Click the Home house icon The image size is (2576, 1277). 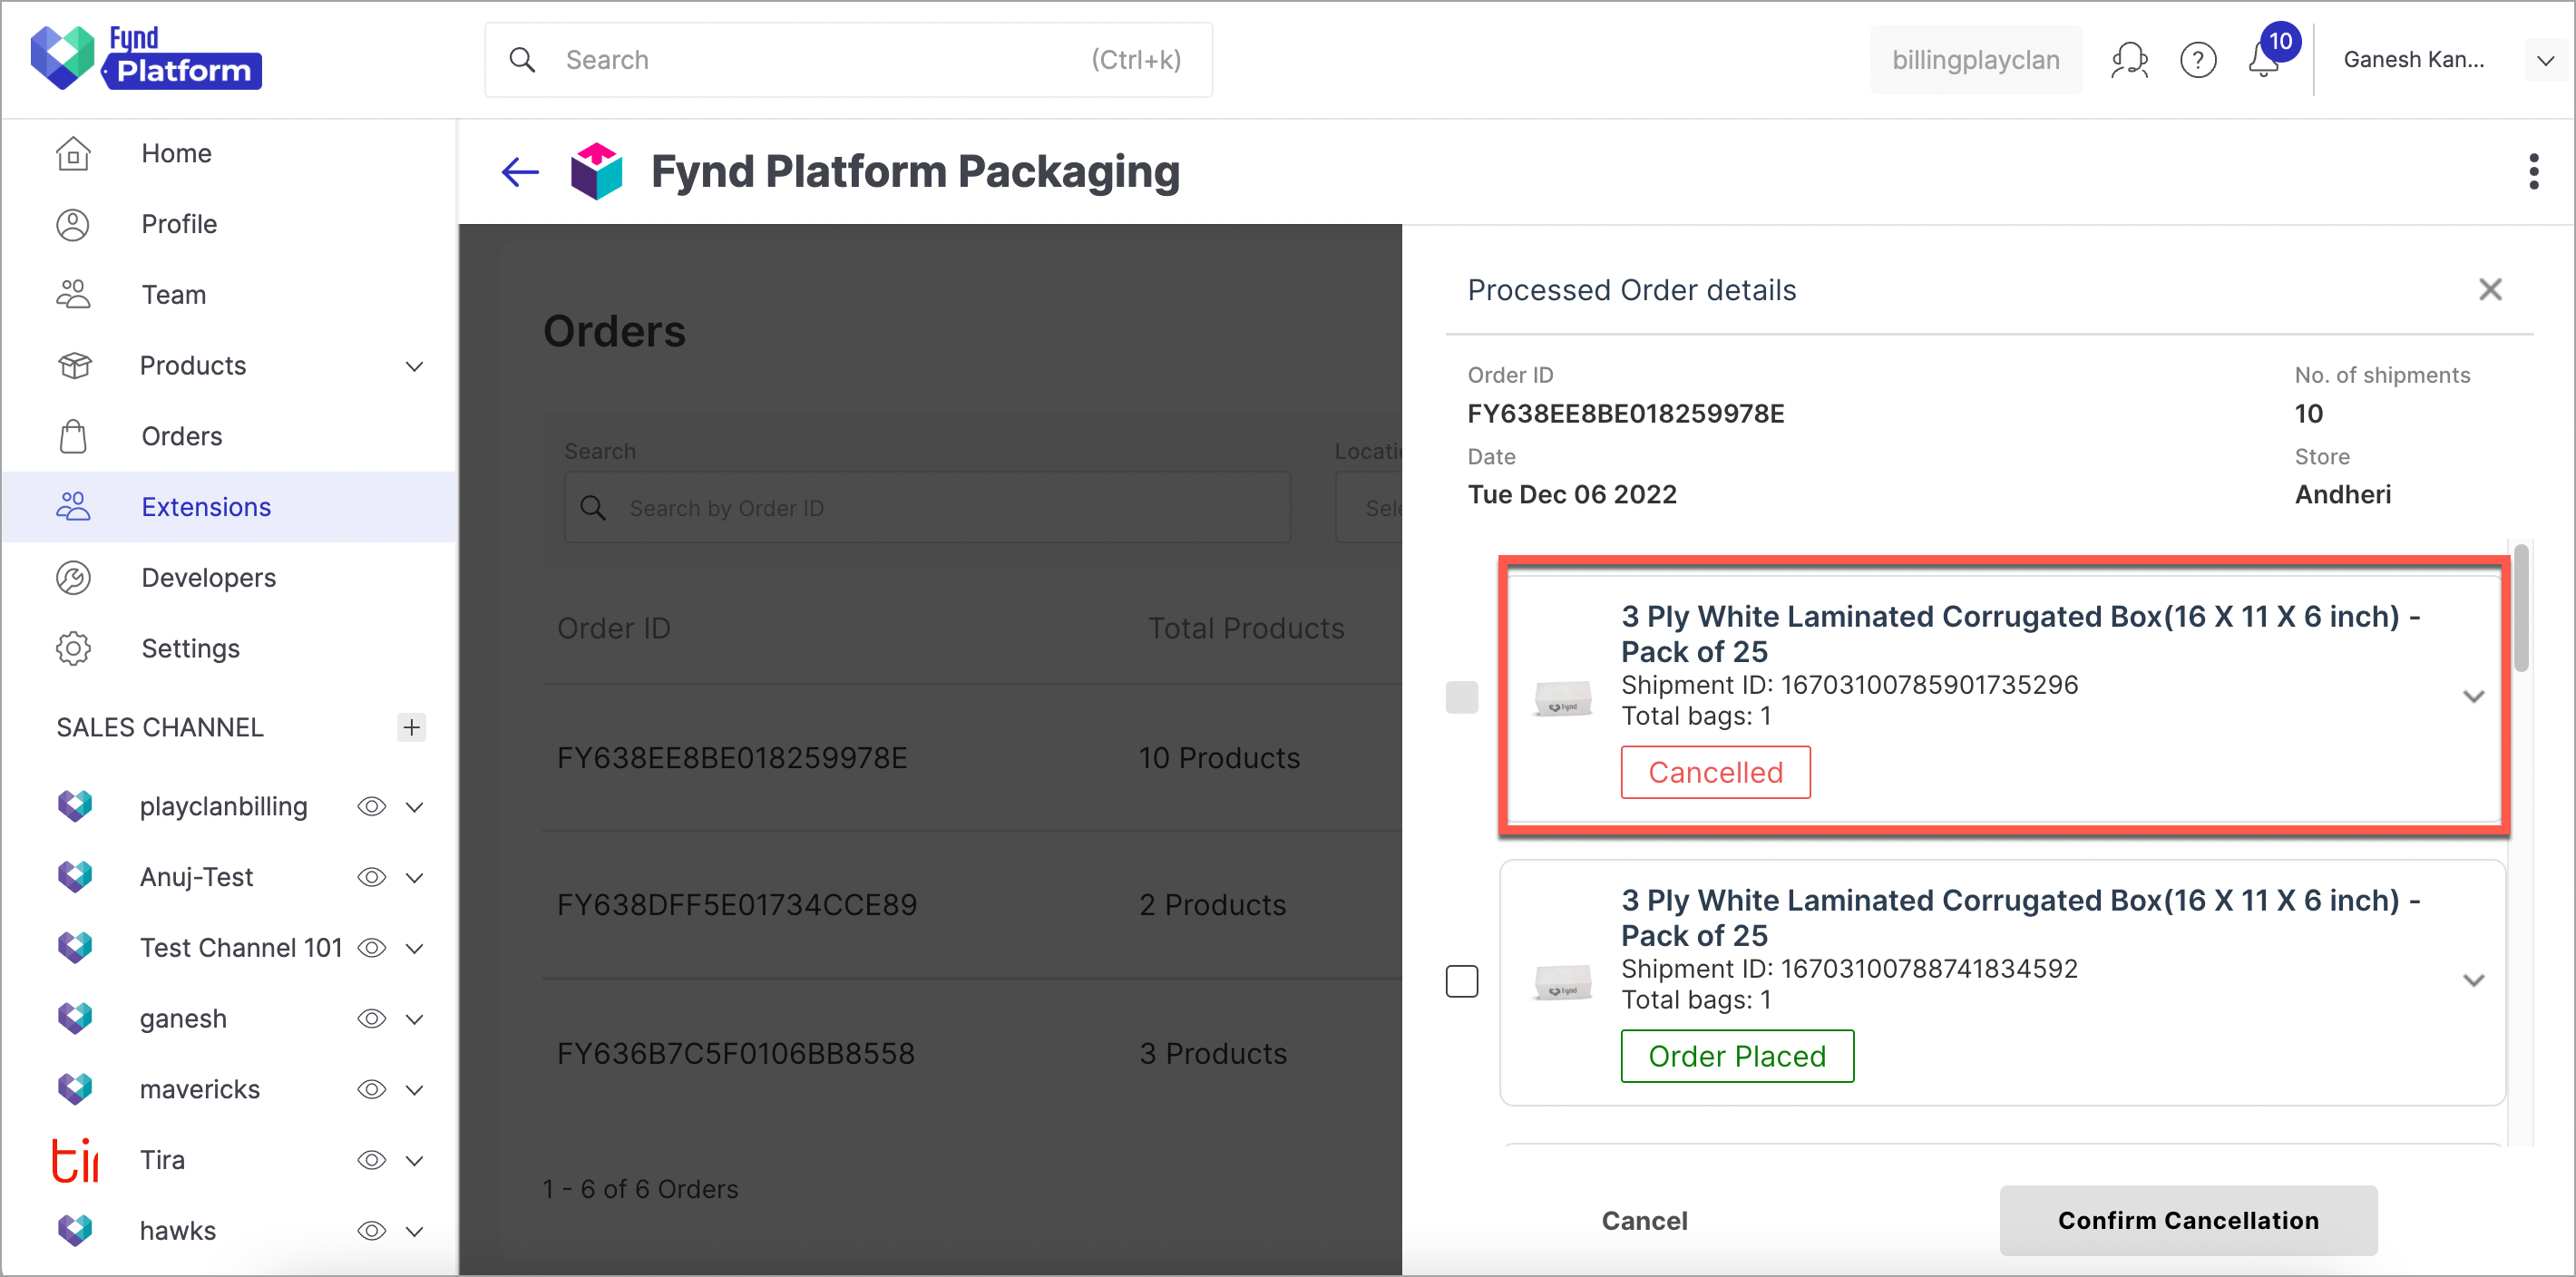(x=74, y=154)
